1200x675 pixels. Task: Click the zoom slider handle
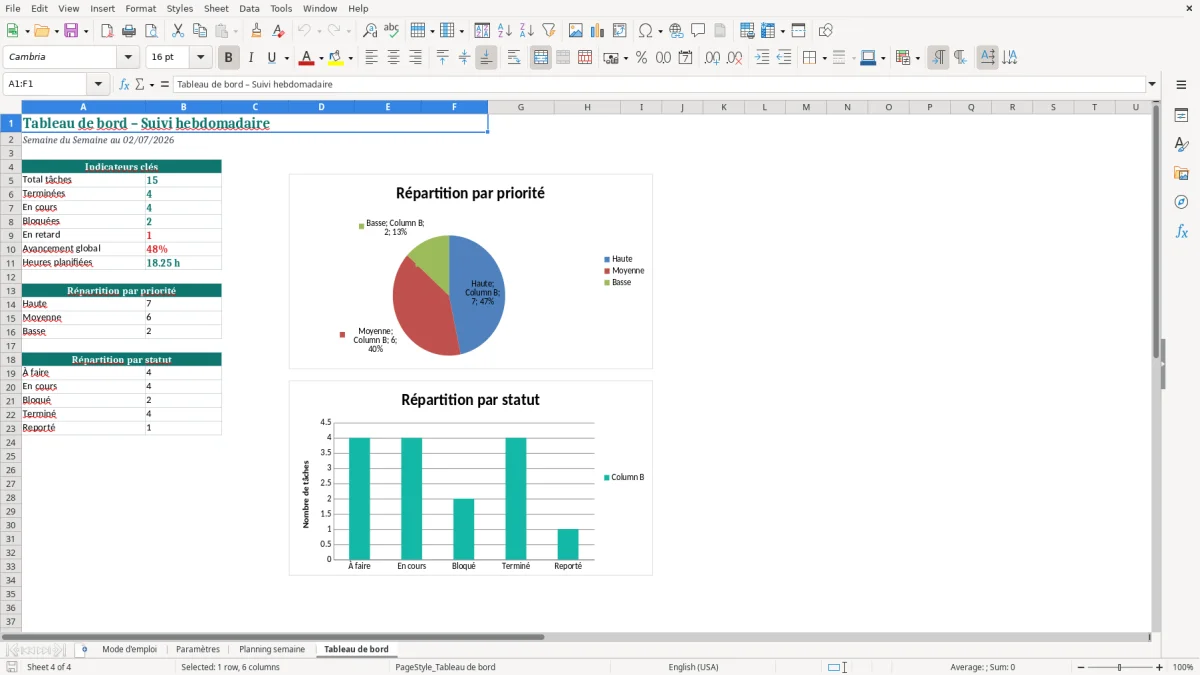[x=1120, y=667]
